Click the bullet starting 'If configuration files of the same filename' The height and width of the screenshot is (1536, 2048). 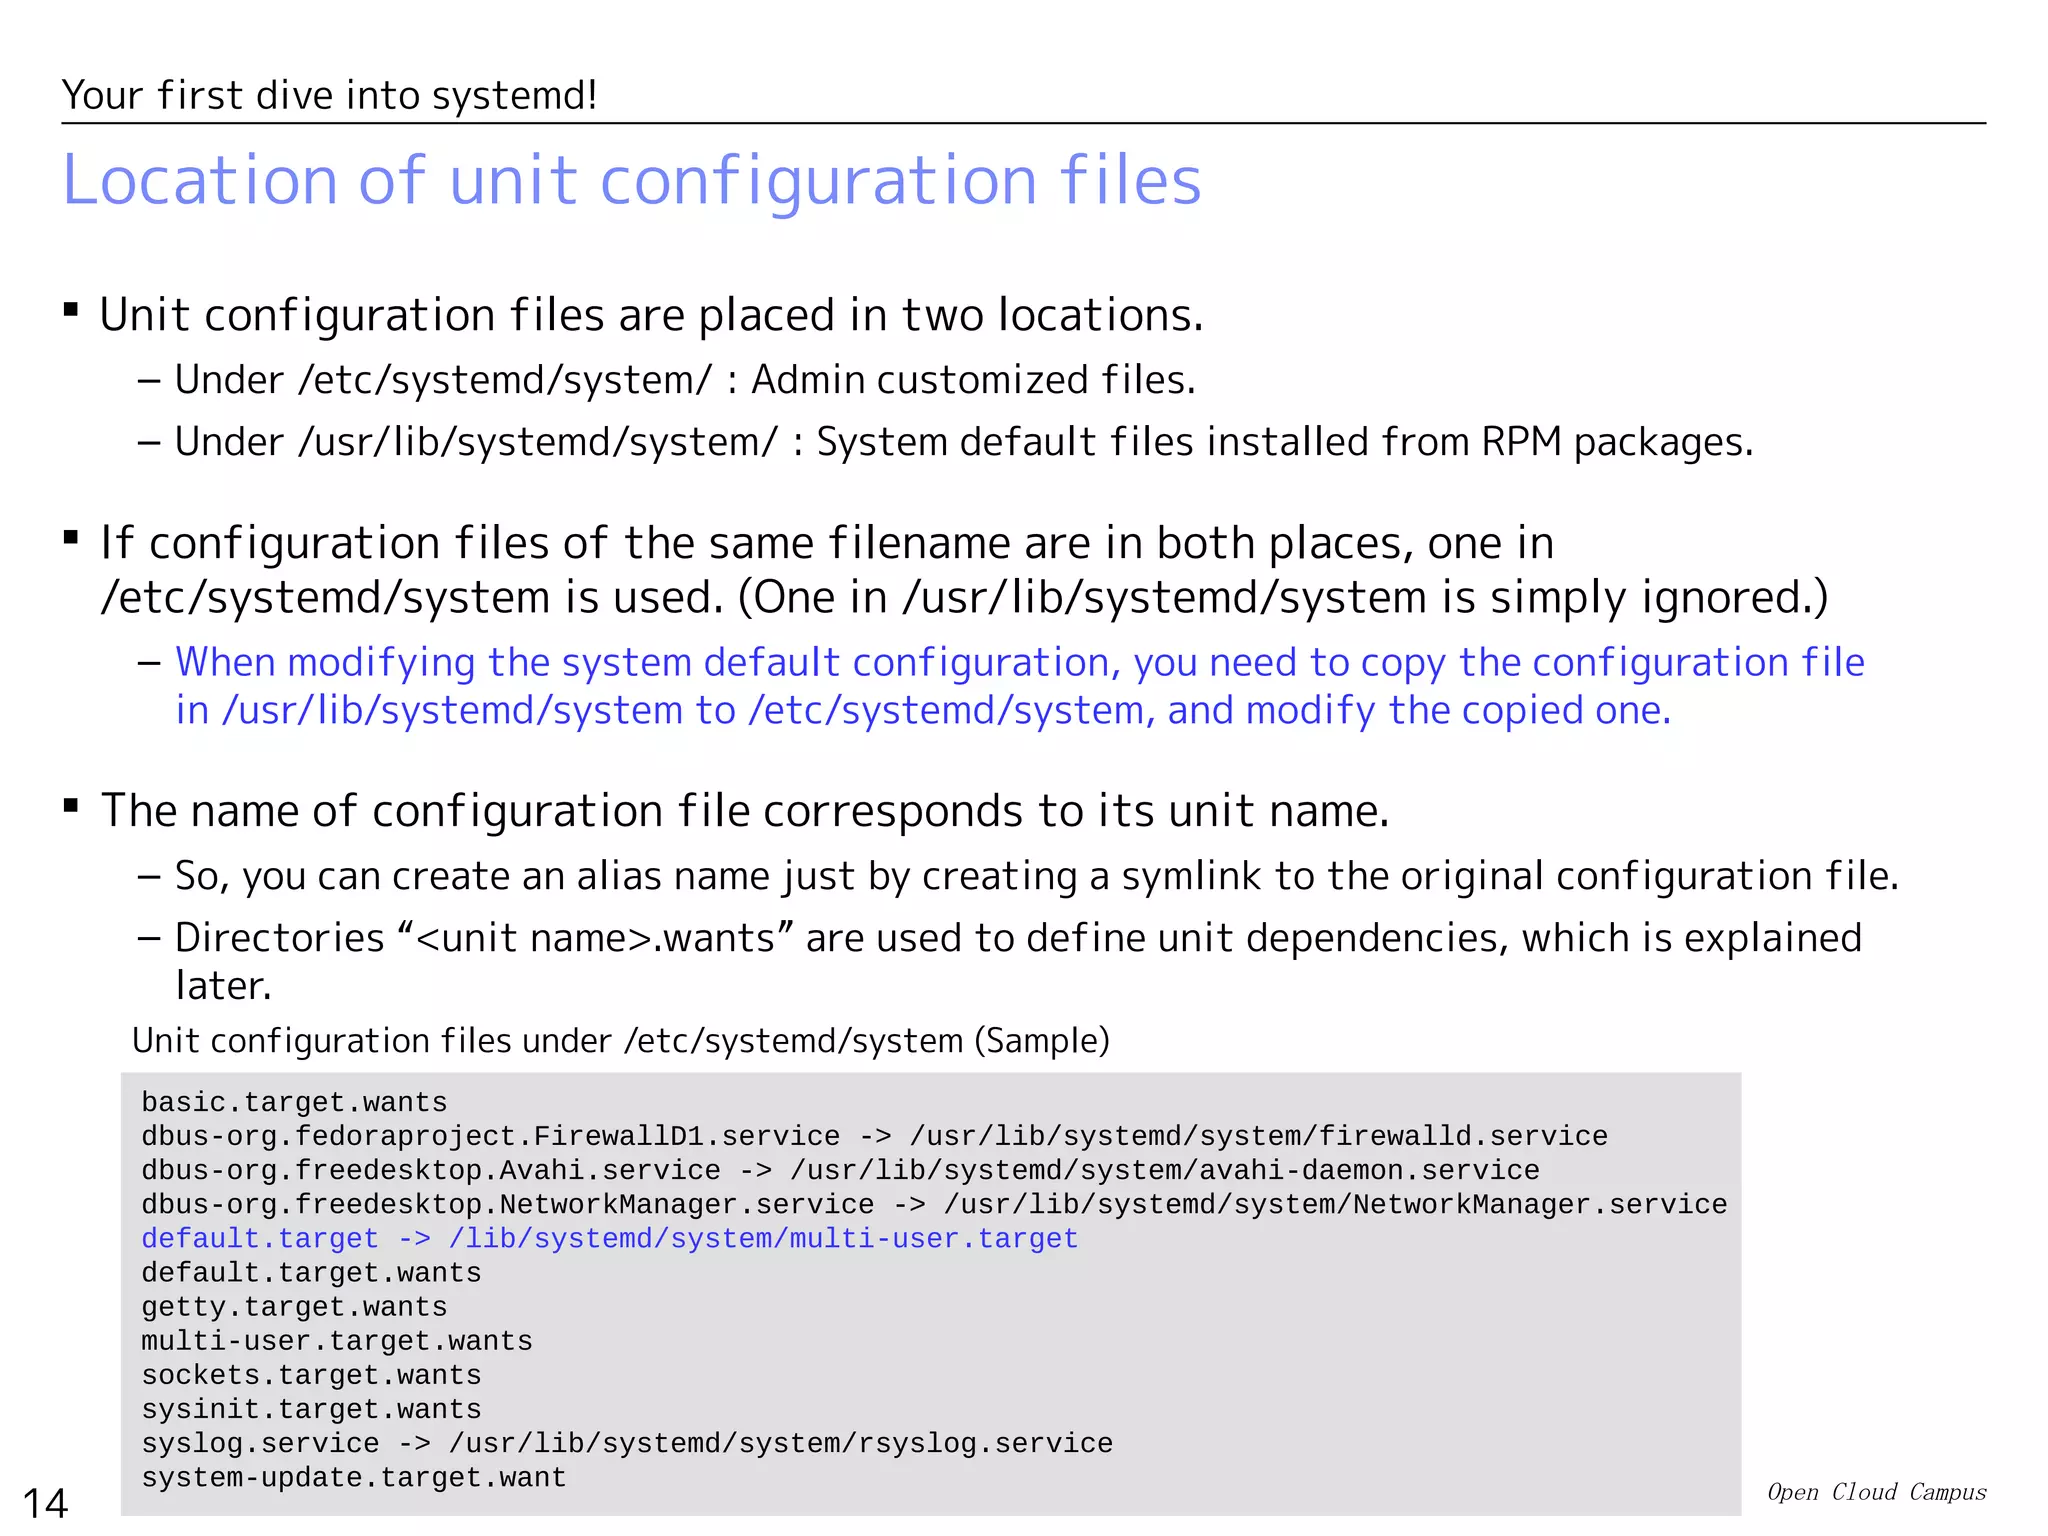click(x=964, y=570)
